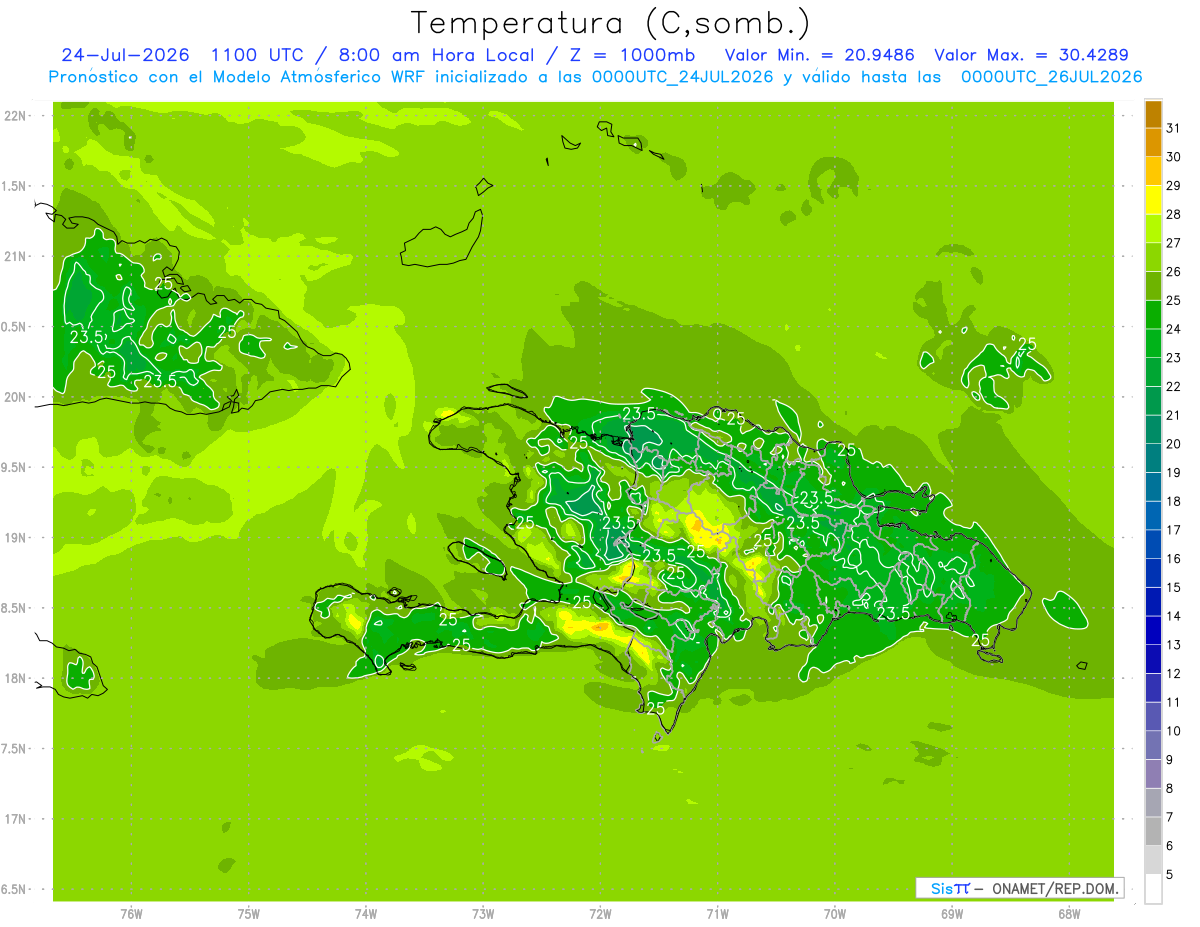The height and width of the screenshot is (927, 1200).
Task: Select the dark orange swatch above 31
Action: (x=1153, y=114)
